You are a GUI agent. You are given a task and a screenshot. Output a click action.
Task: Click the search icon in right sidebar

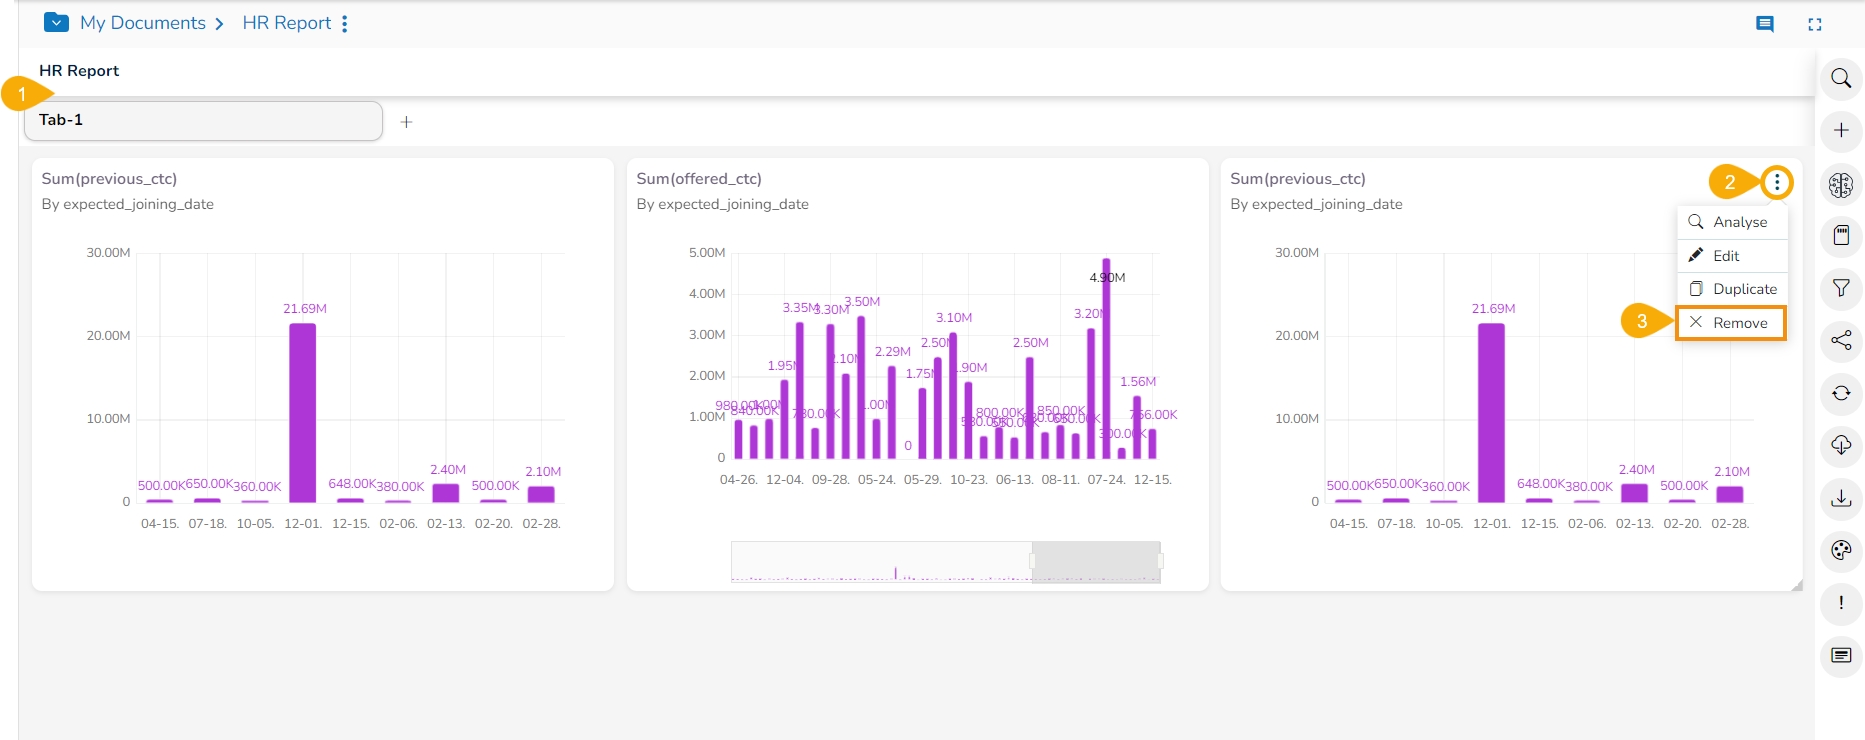(x=1841, y=78)
